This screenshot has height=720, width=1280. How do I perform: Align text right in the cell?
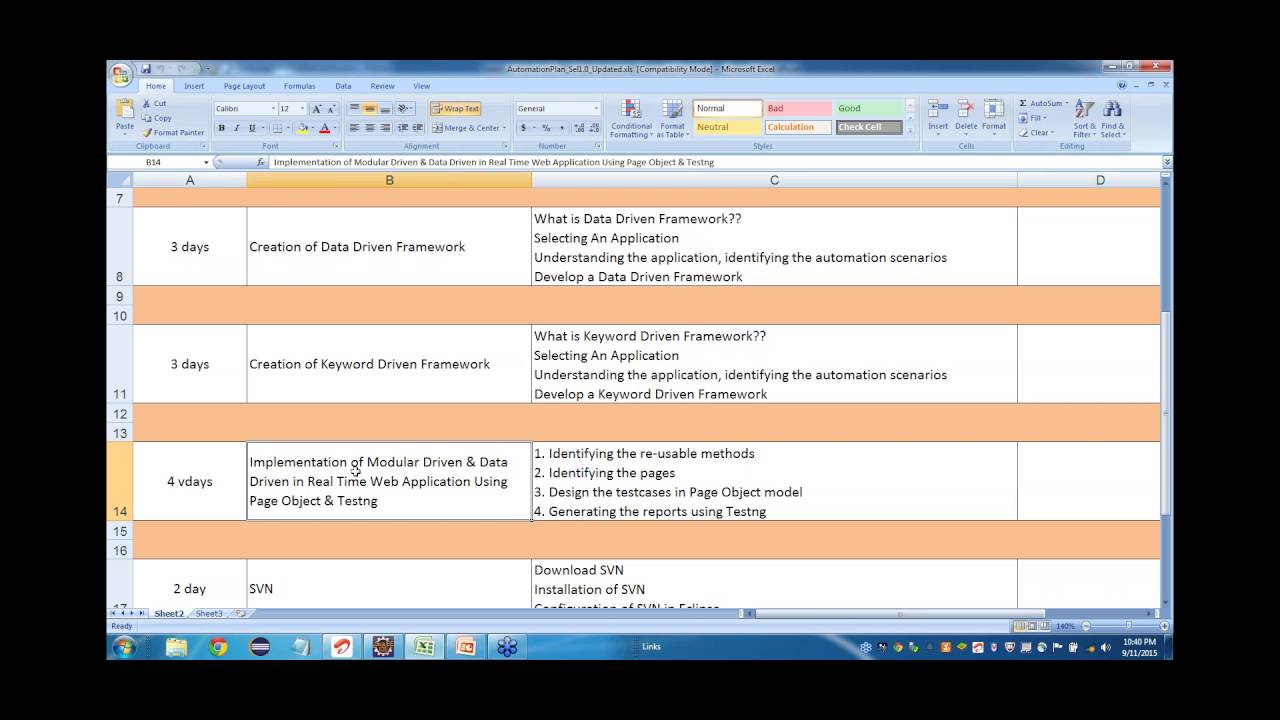(385, 128)
